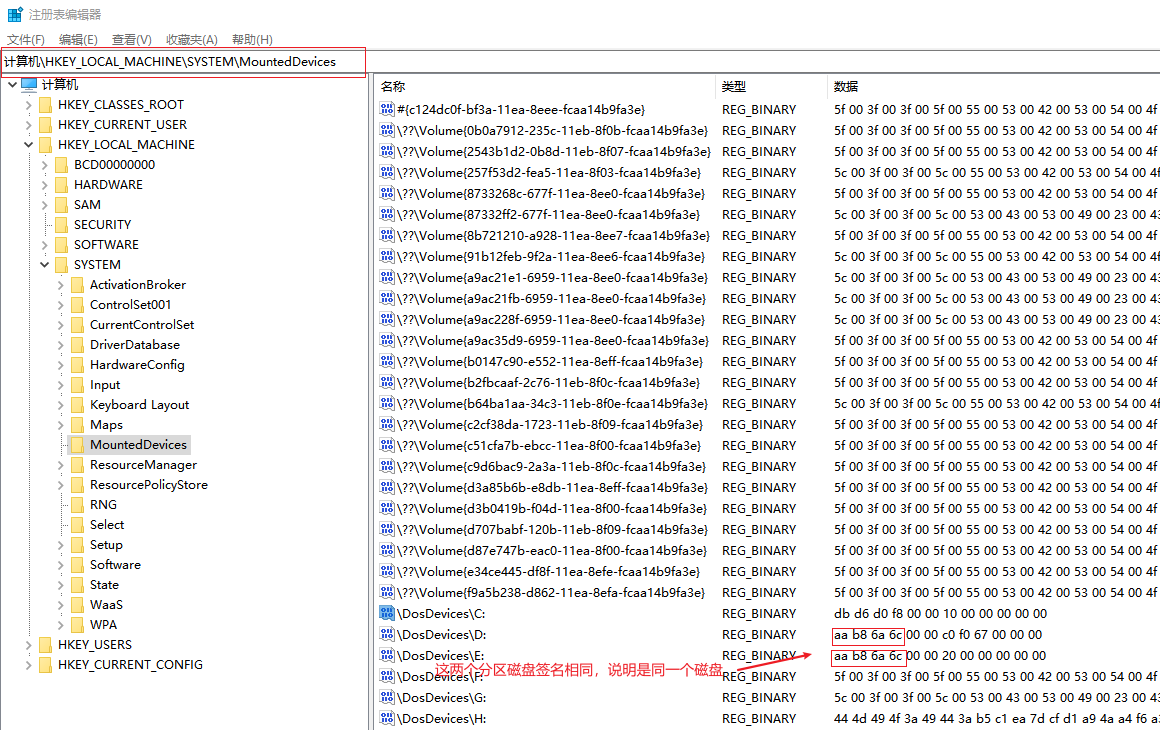Open the 编辑 (Edit) menu
The height and width of the screenshot is (730, 1160).
pyautogui.click(x=77, y=39)
